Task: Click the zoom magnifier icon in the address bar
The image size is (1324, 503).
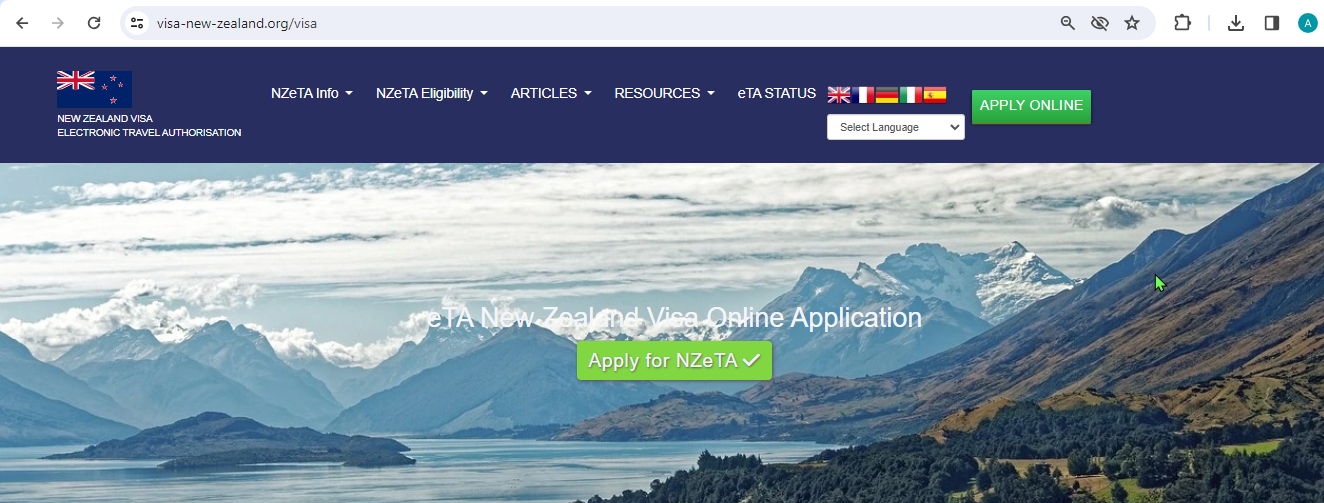Action: point(1068,23)
